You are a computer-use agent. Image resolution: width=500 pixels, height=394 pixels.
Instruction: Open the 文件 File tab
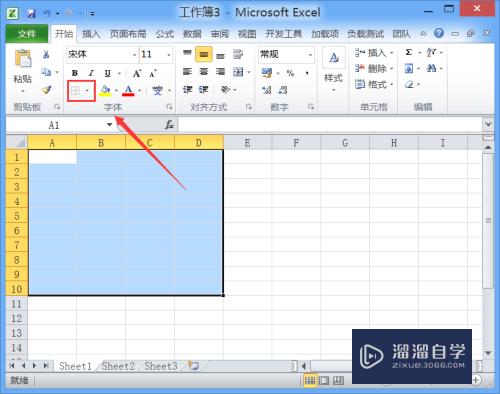coord(26,34)
